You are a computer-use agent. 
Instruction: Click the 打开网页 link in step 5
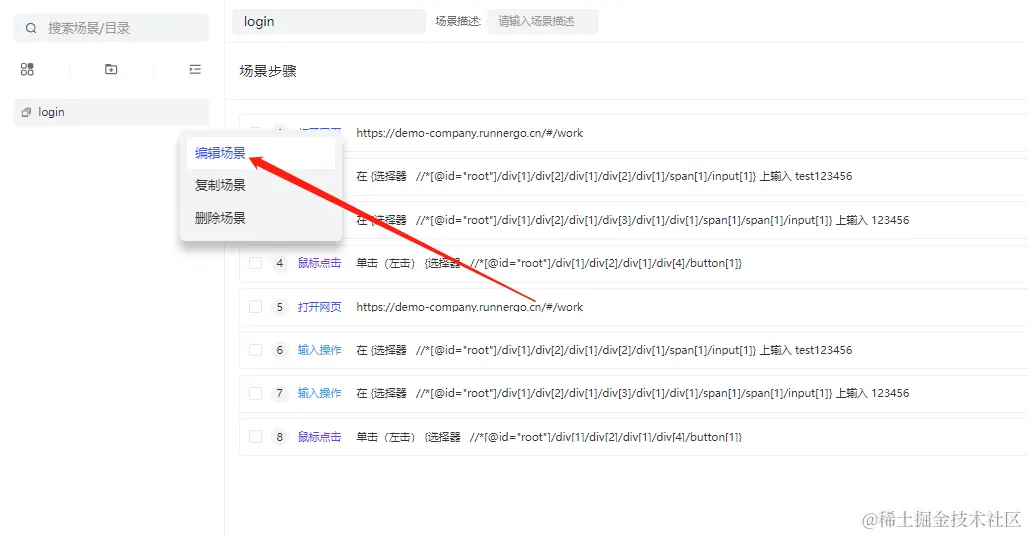click(x=319, y=307)
